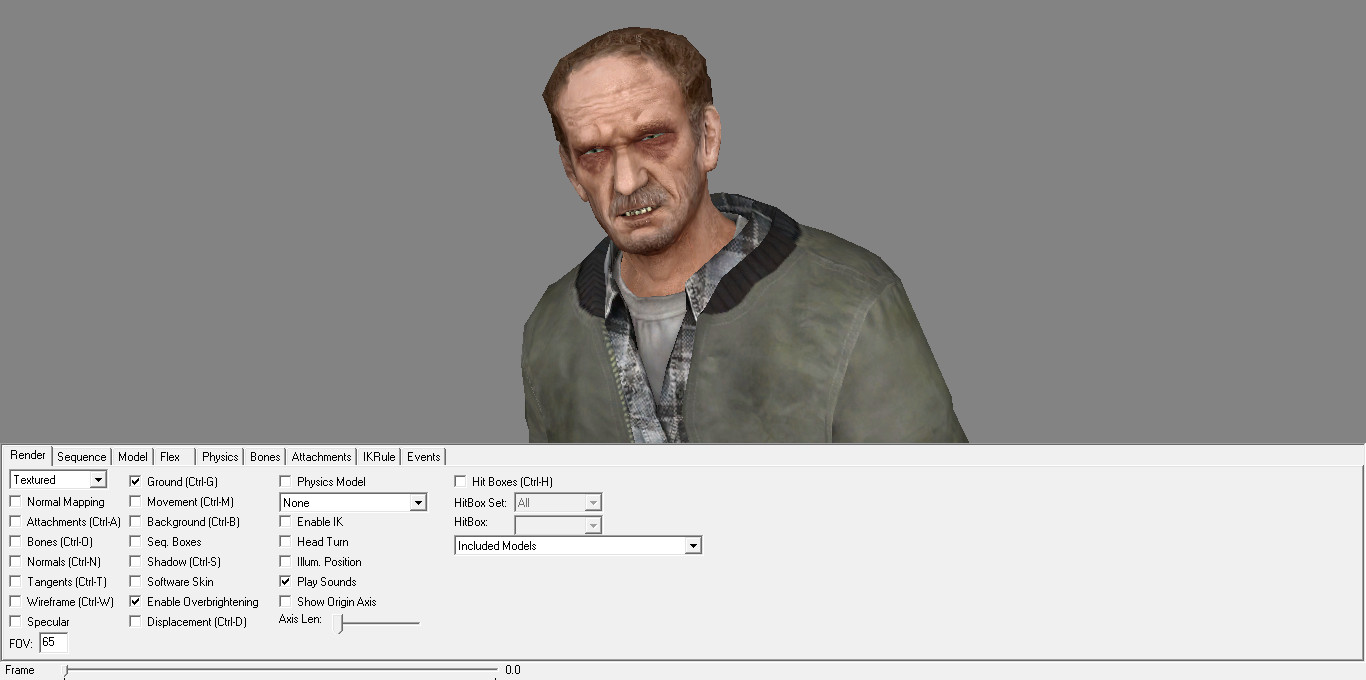This screenshot has width=1366, height=680.
Task: Enable the Head Turn option
Action: pos(285,541)
